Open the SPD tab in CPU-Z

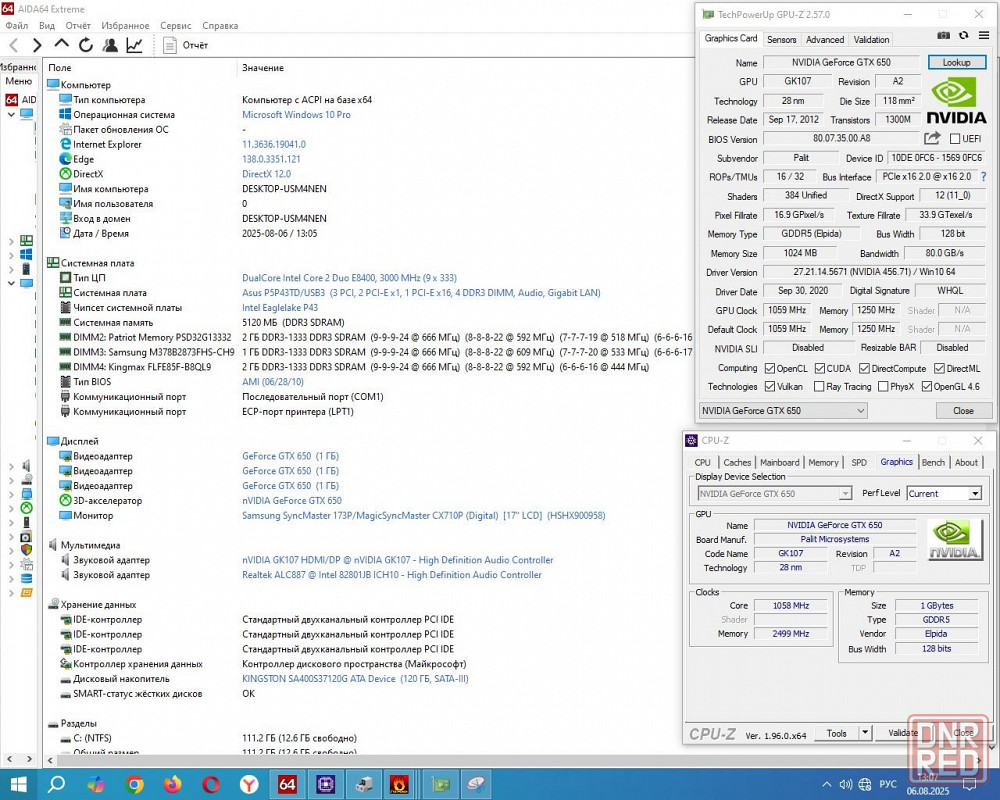[x=859, y=463]
